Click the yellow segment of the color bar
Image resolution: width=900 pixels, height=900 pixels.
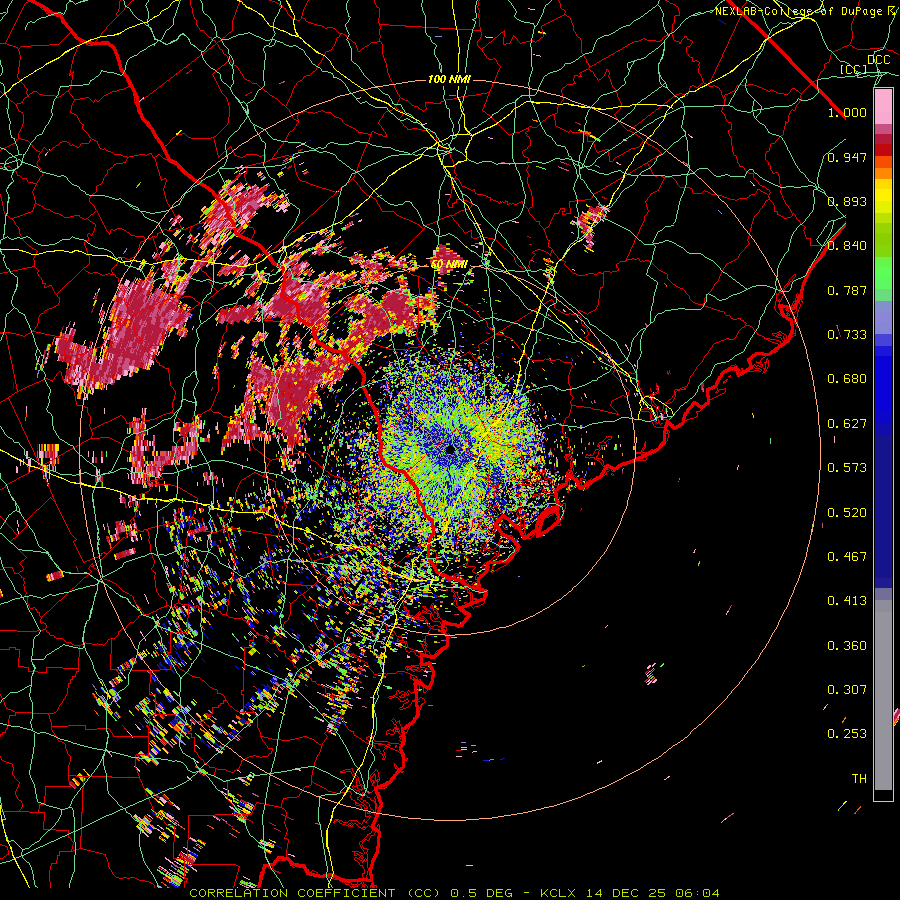click(883, 197)
